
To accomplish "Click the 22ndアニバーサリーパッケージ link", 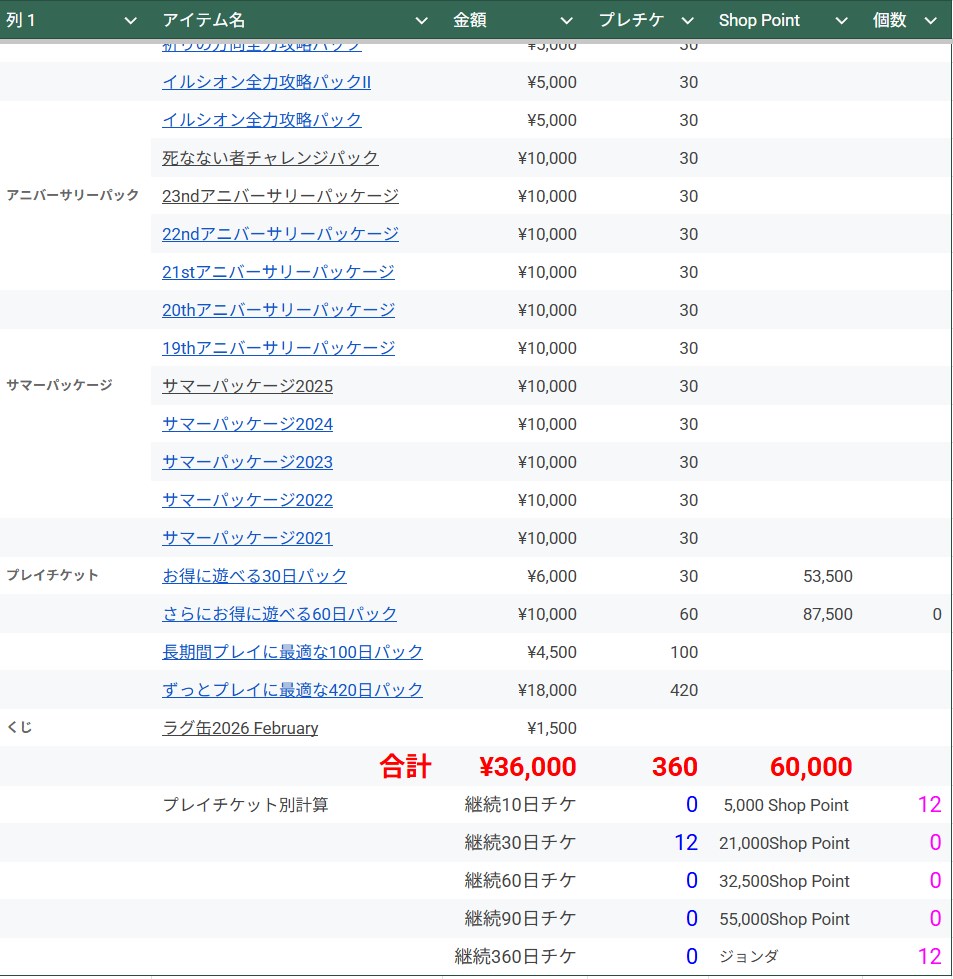I will pyautogui.click(x=280, y=234).
